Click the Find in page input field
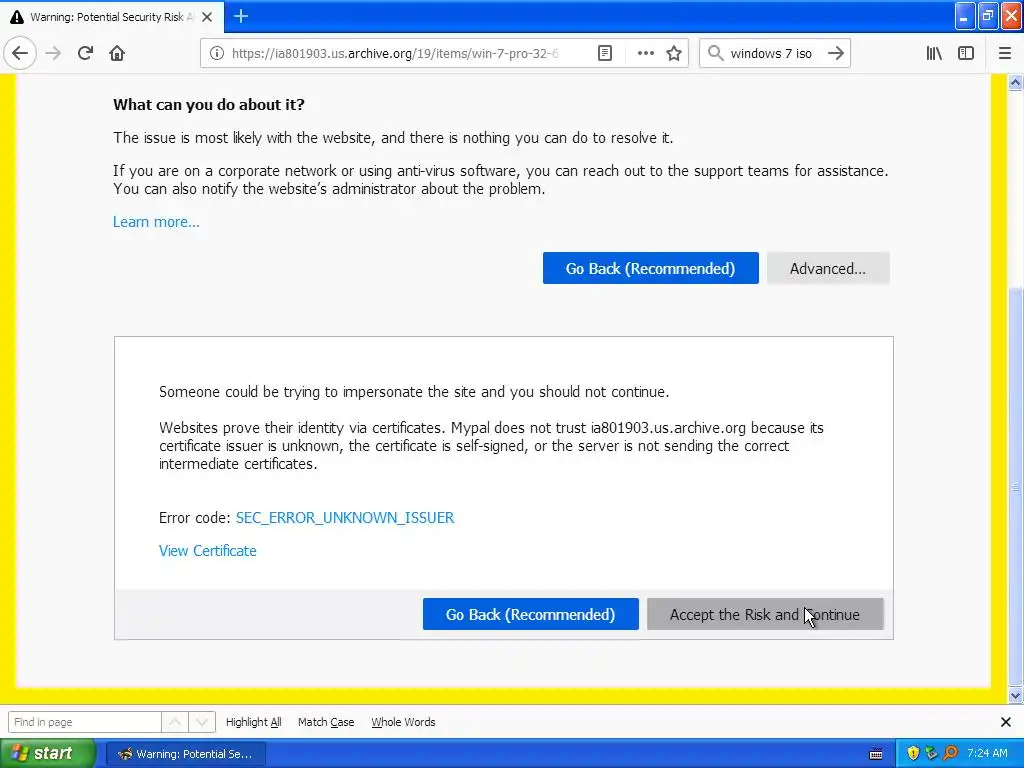Viewport: 1024px width, 768px height. click(x=85, y=722)
